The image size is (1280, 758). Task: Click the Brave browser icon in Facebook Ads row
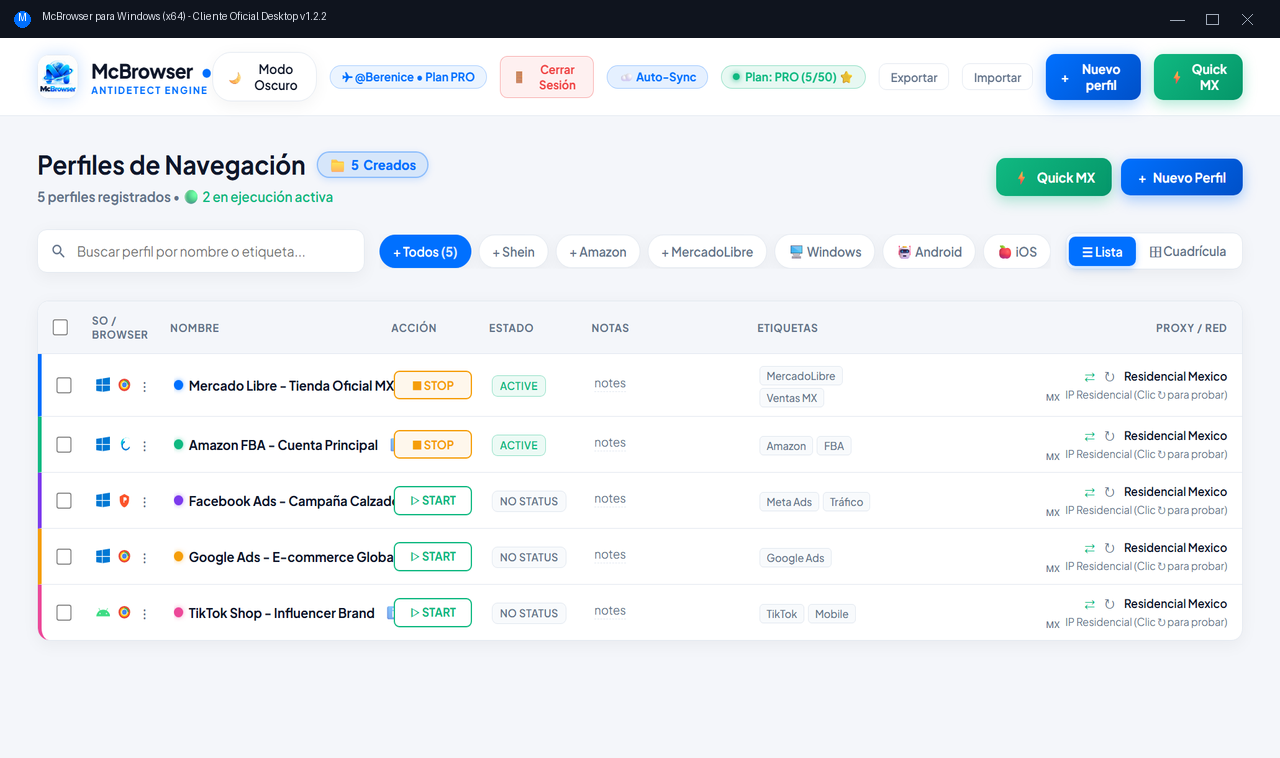pyautogui.click(x=124, y=500)
